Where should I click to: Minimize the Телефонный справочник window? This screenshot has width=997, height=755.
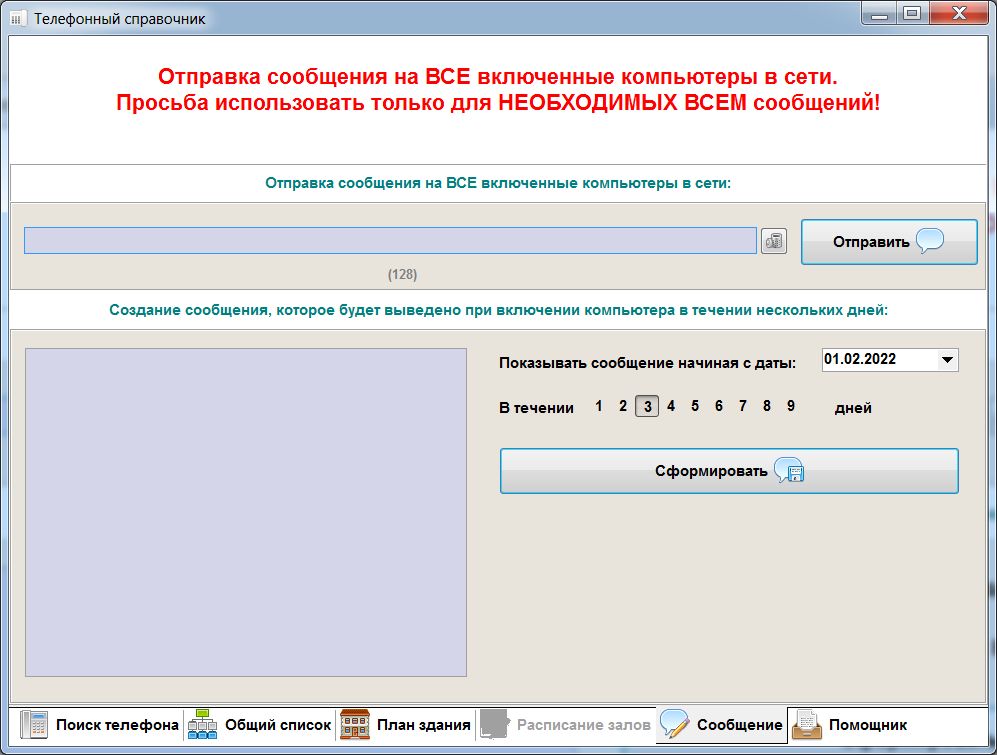(x=879, y=13)
